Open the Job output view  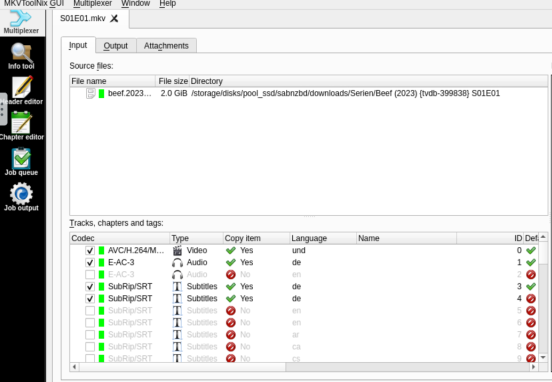(x=21, y=197)
